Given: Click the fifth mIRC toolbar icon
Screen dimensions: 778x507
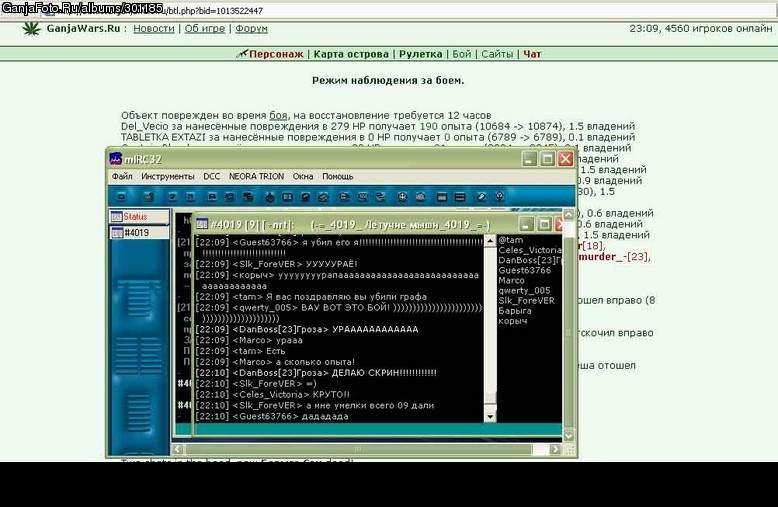Looking at the screenshot, I should tap(212, 197).
